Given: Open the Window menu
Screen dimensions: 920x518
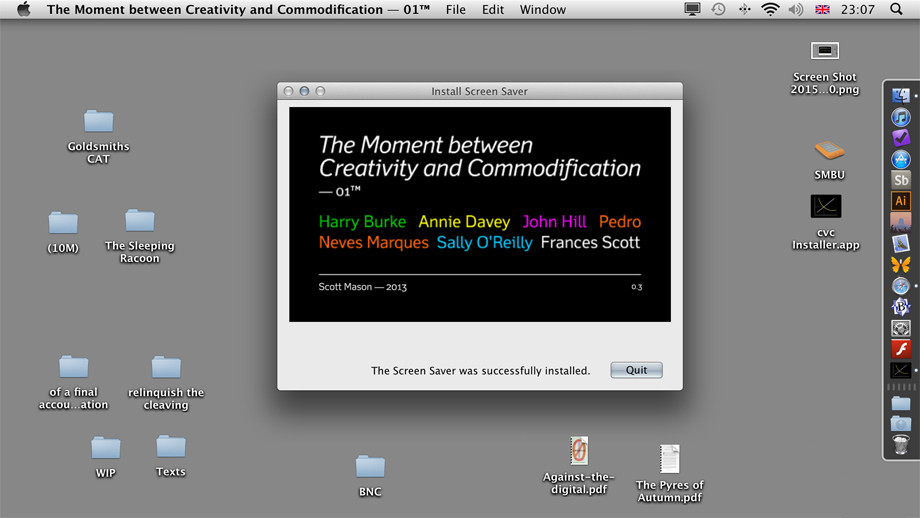Looking at the screenshot, I should [x=542, y=10].
